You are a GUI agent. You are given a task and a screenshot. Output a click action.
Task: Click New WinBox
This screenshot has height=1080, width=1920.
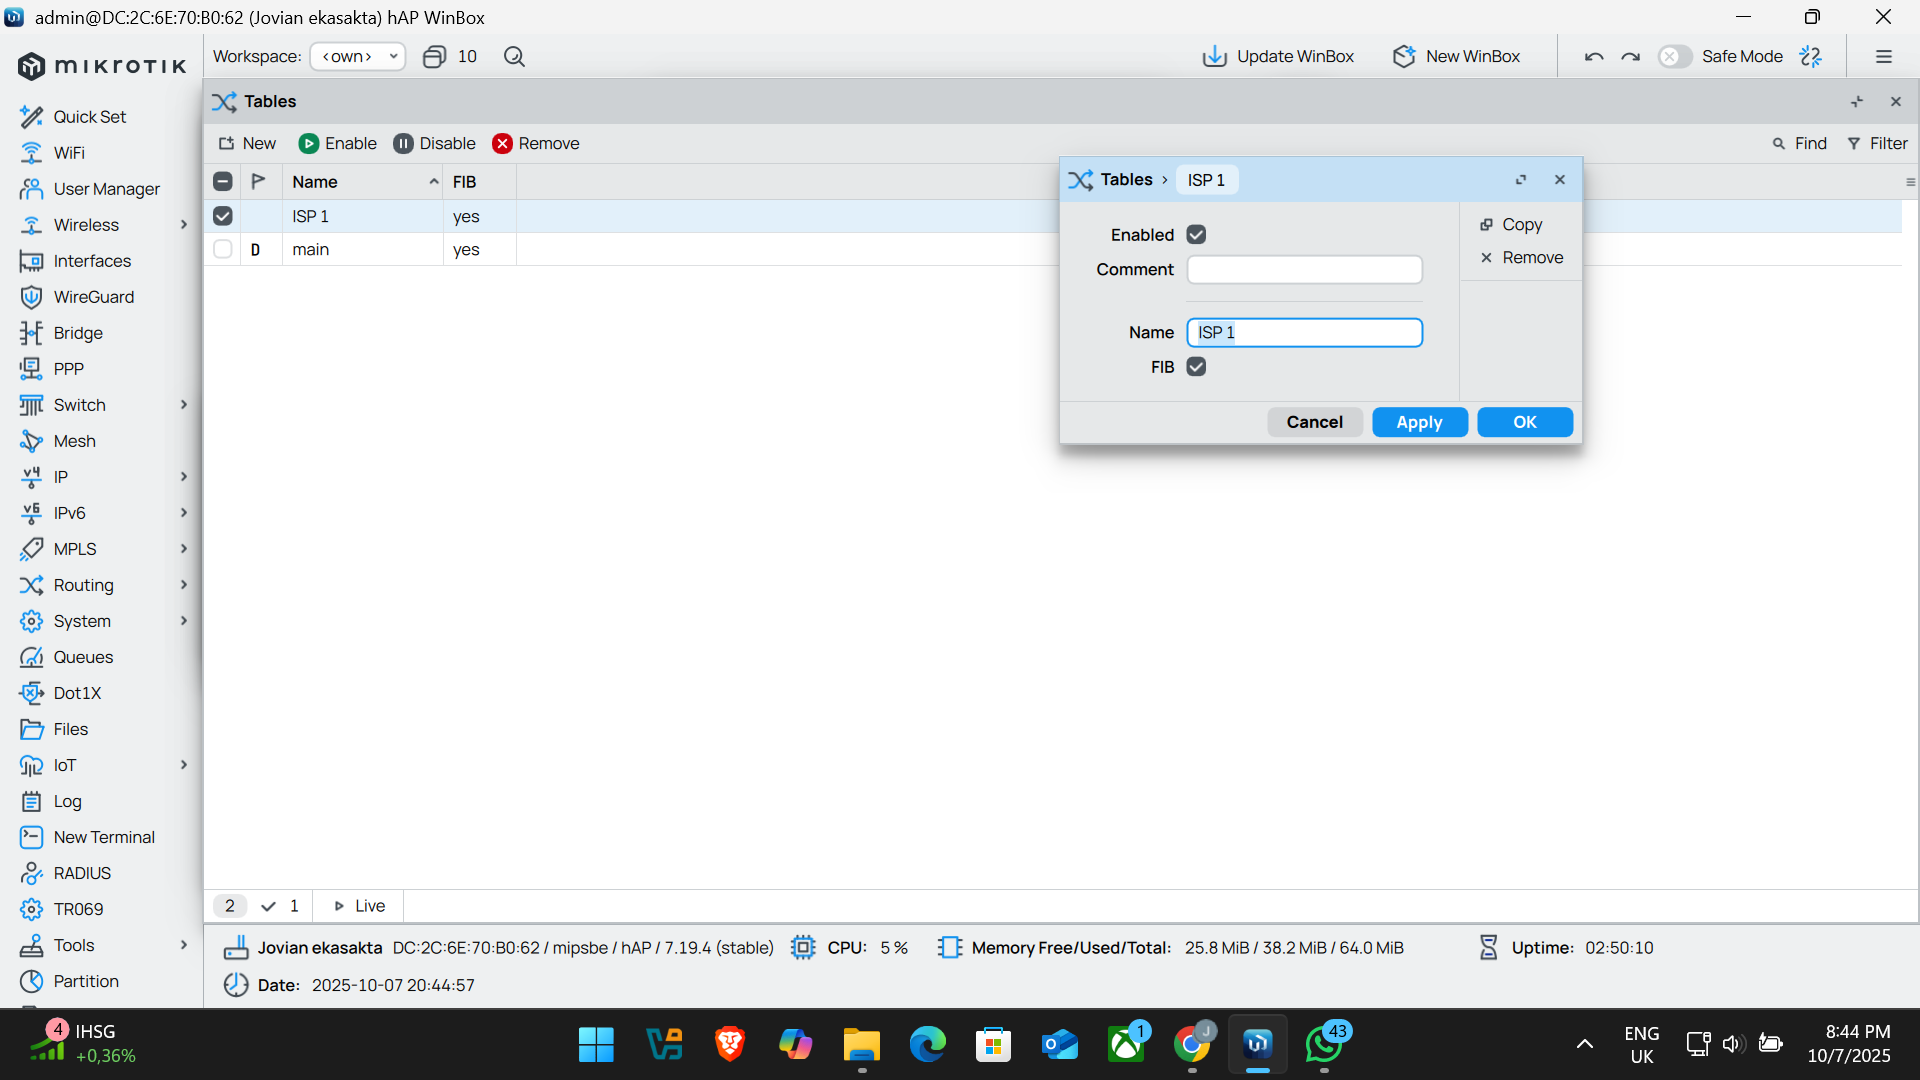pyautogui.click(x=1457, y=57)
